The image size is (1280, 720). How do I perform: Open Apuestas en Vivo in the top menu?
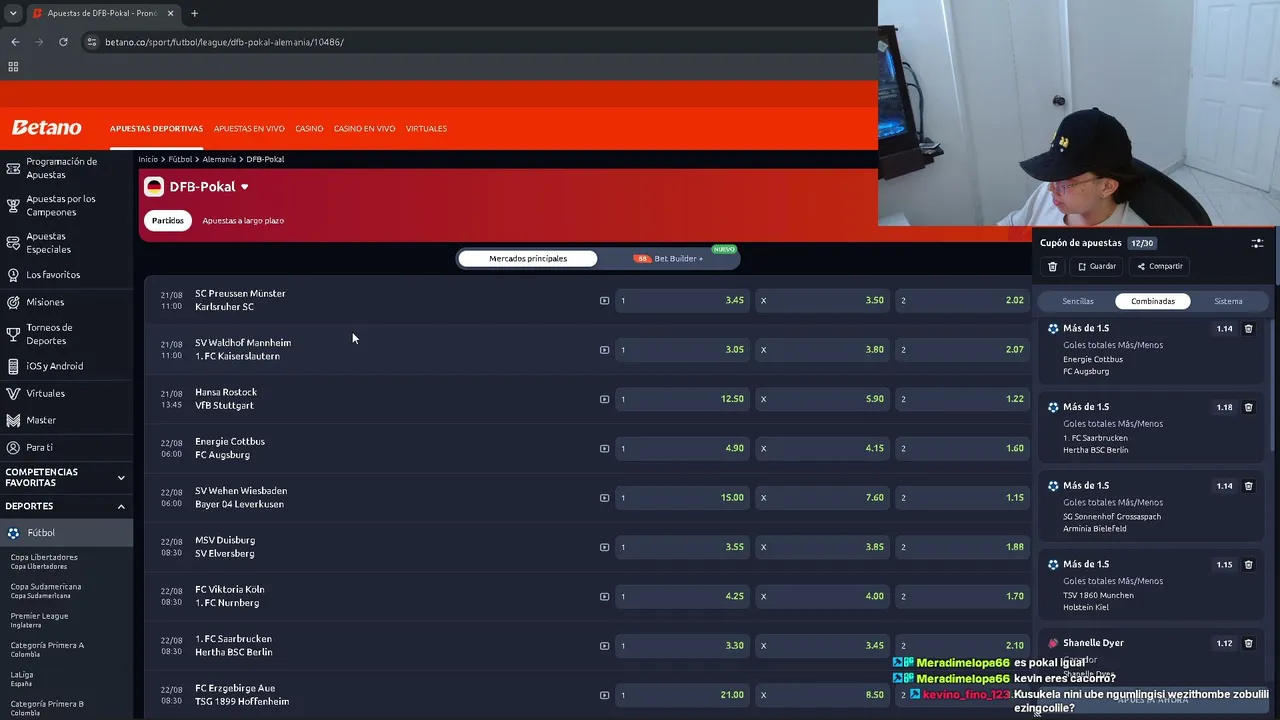click(x=249, y=129)
